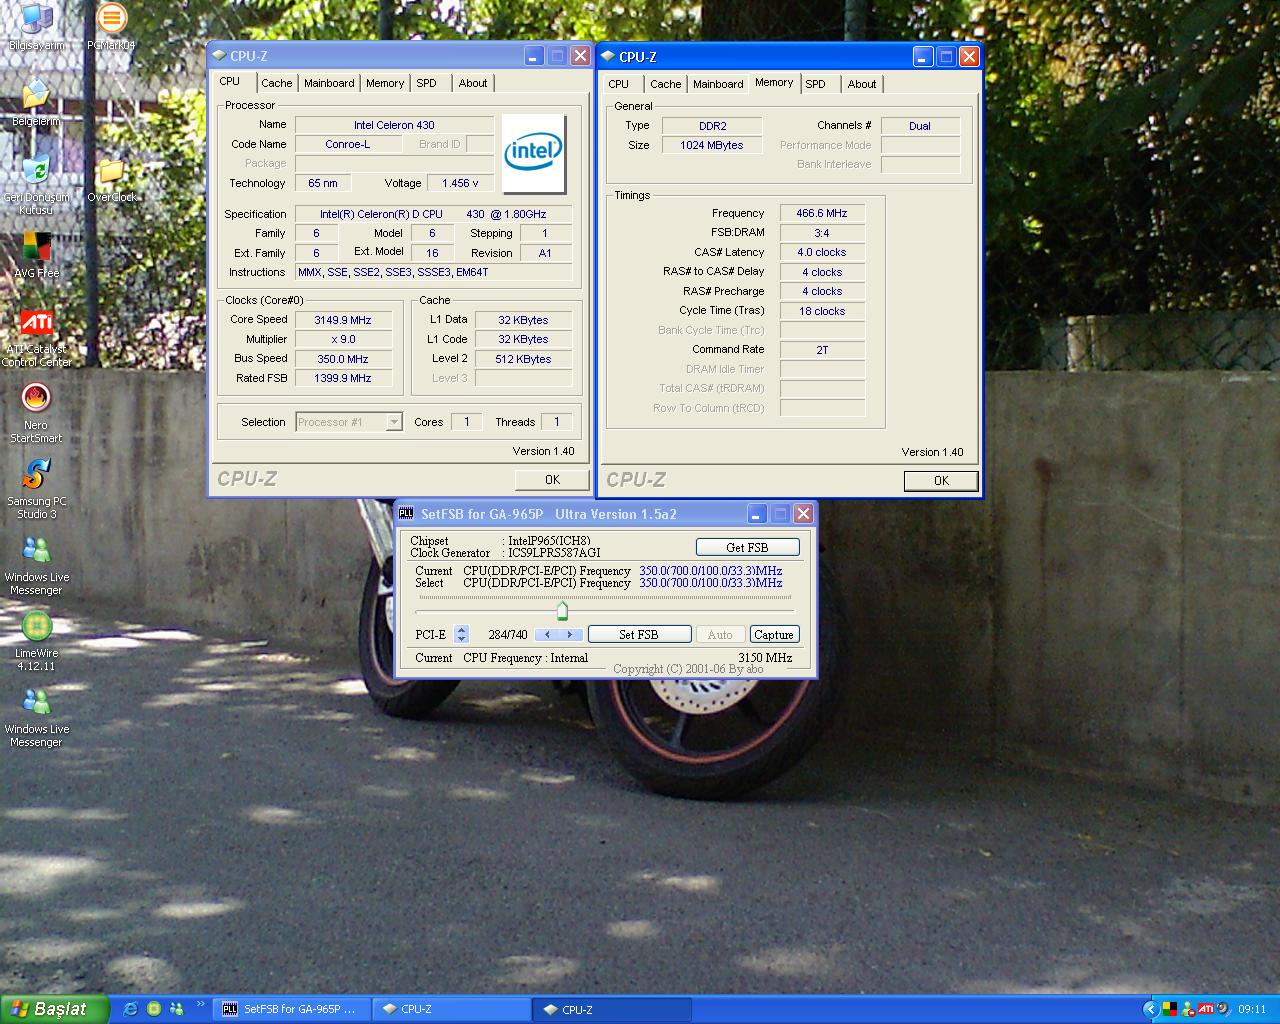
Task: Click Name field Intel Celeron 430
Action: [394, 125]
